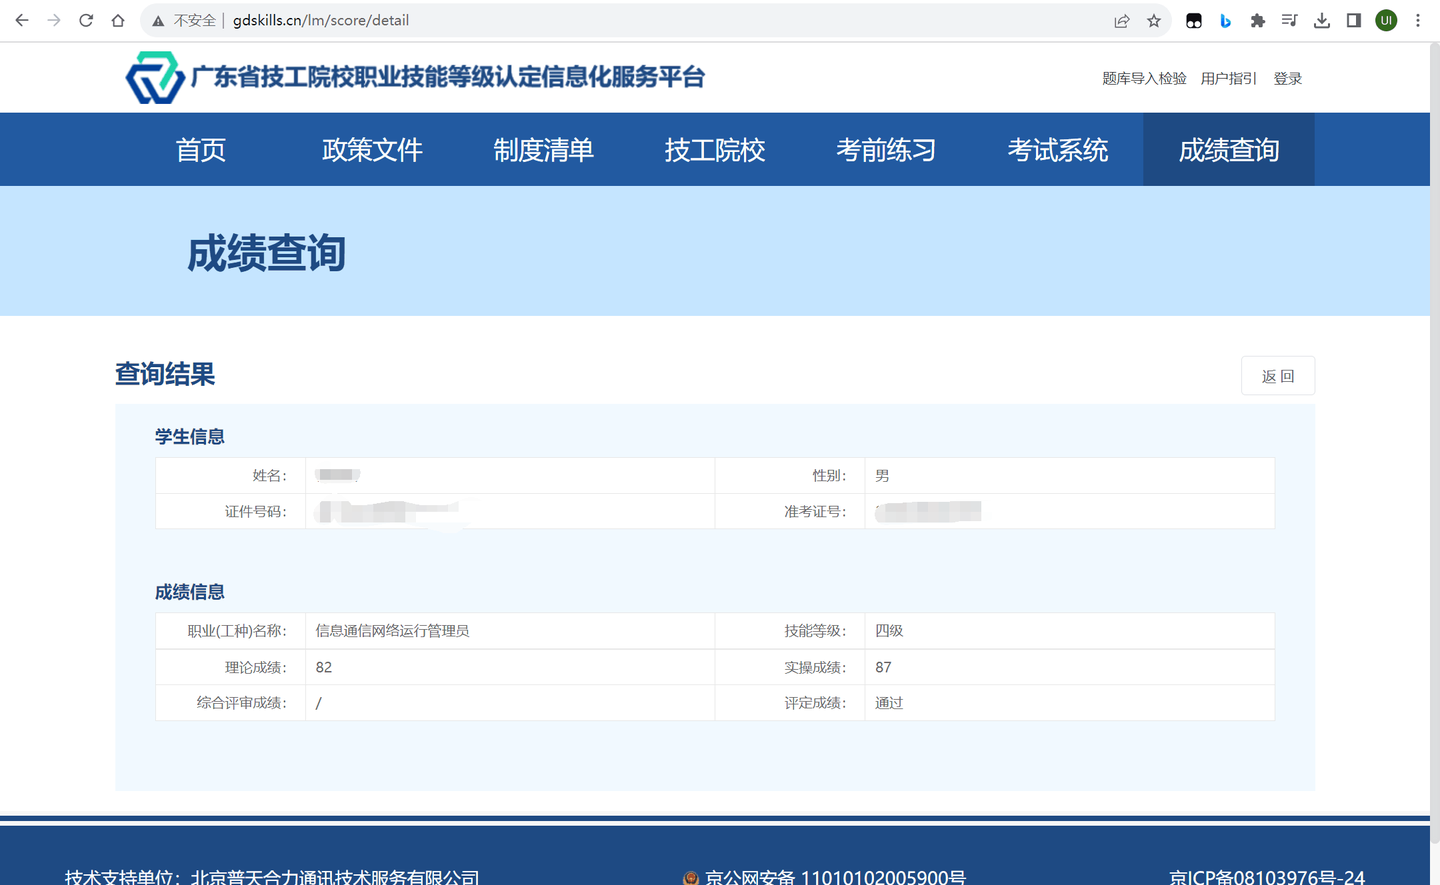
Task: Click the 理论成绩 value 82
Action: click(324, 667)
